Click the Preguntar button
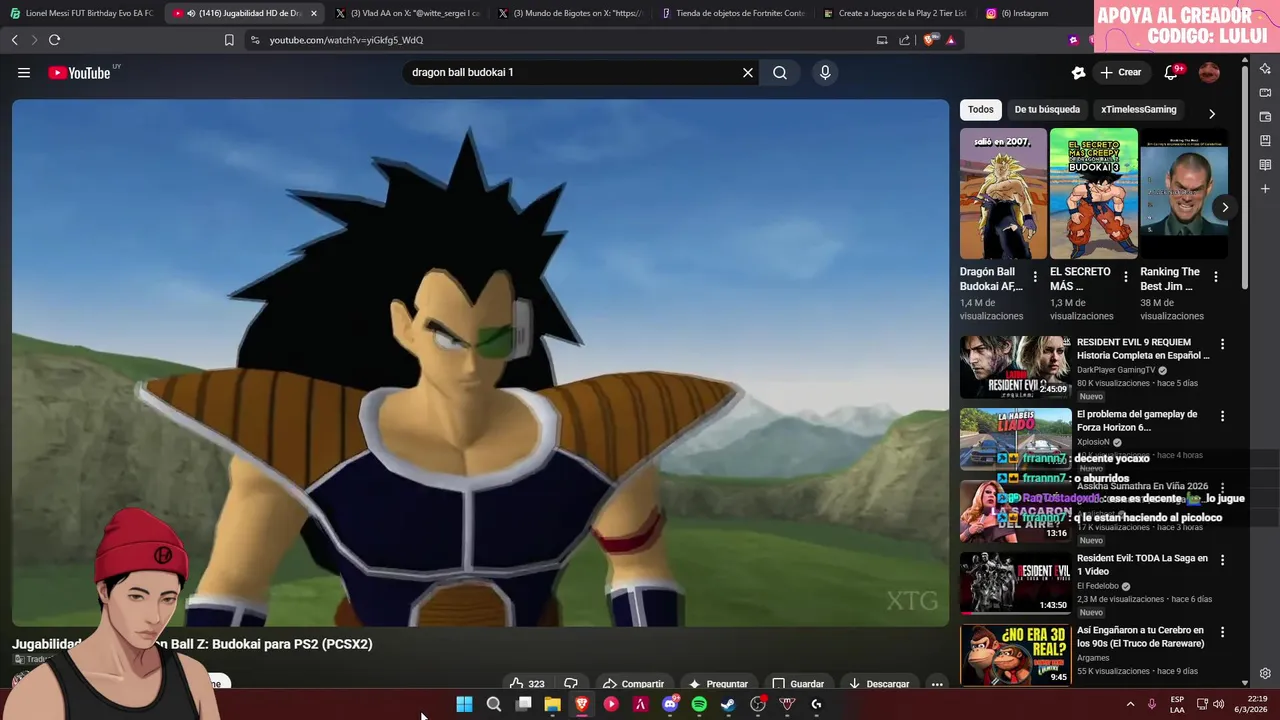 click(x=718, y=684)
